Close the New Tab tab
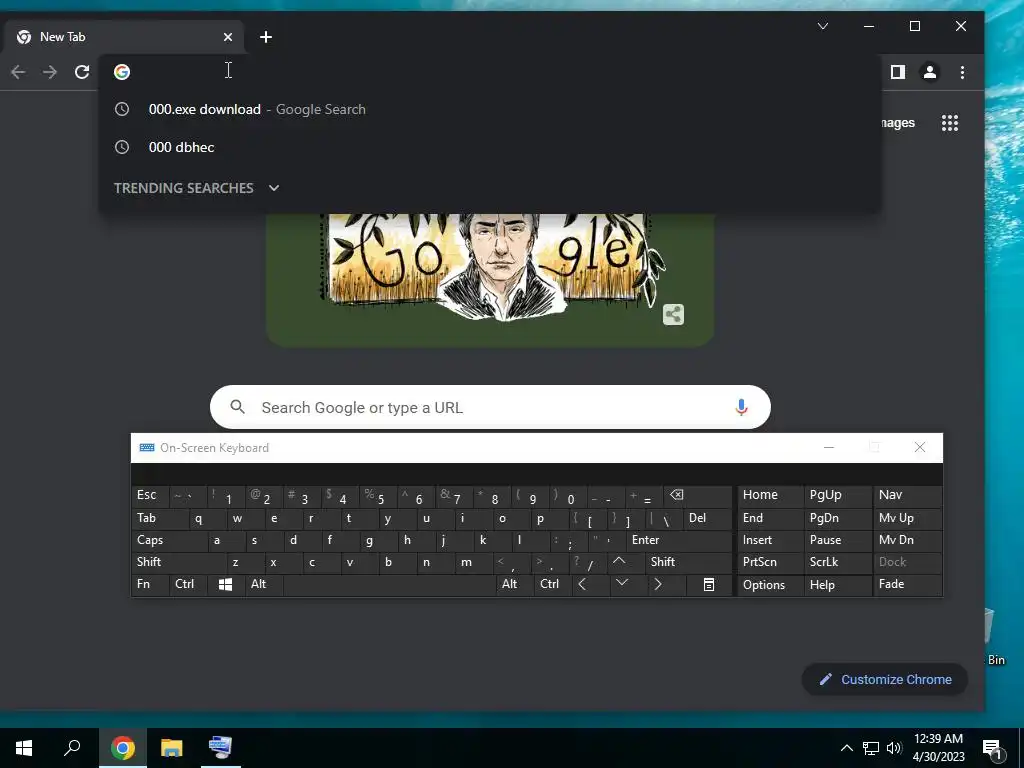 pos(228,37)
